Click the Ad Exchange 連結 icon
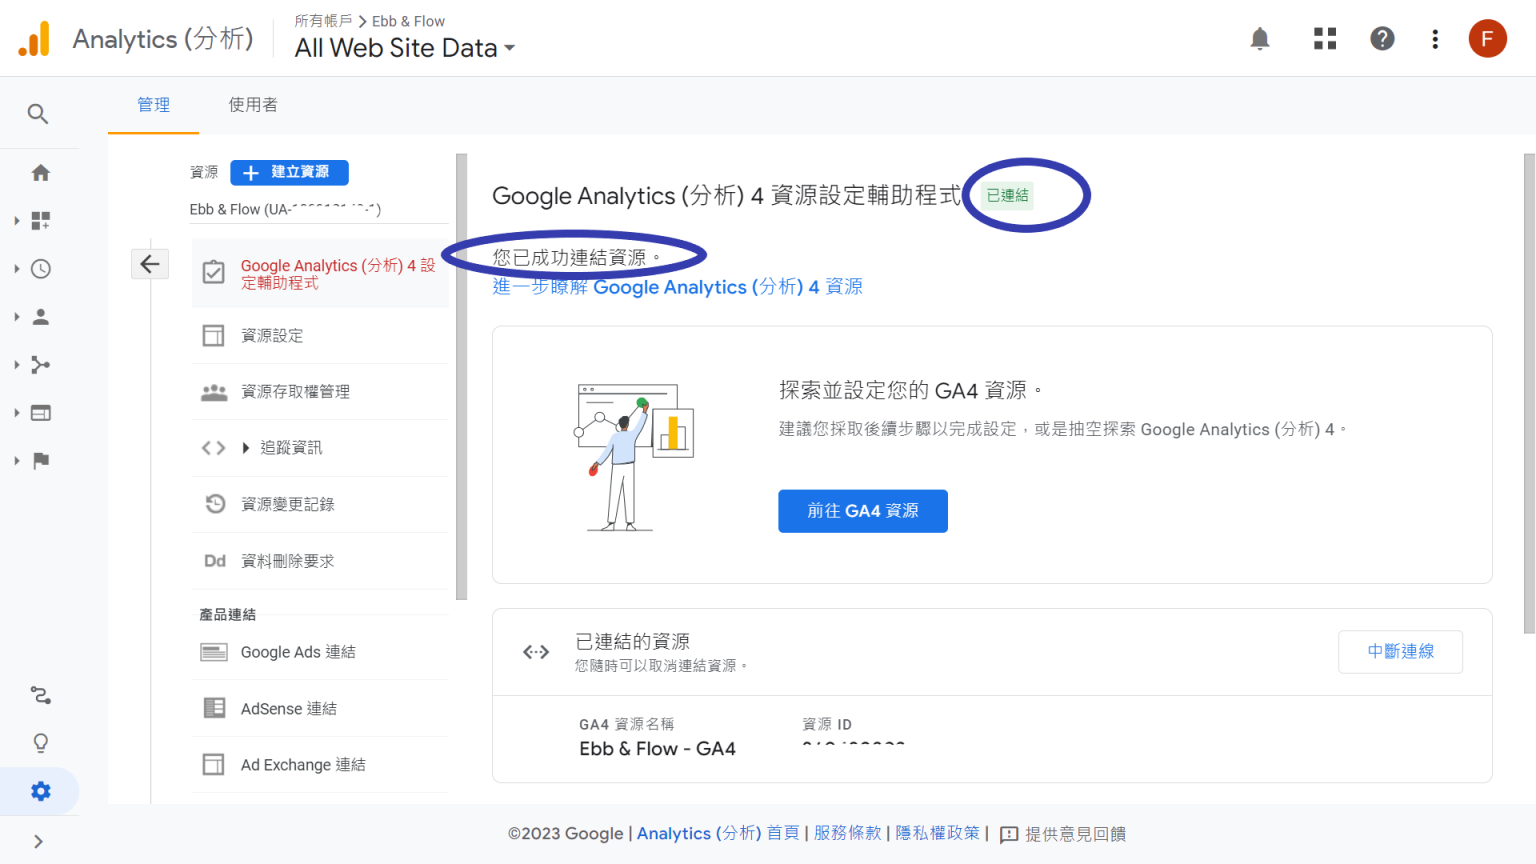1536x864 pixels. [x=214, y=765]
